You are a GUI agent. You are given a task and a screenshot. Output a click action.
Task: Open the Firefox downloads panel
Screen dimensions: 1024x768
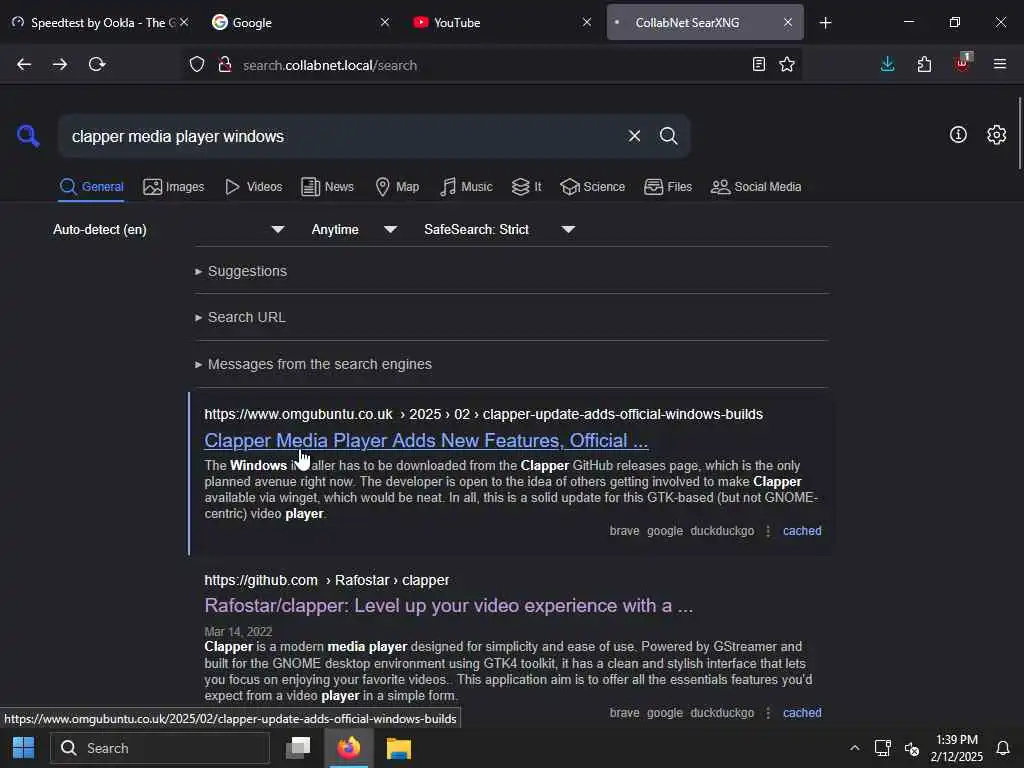pyautogui.click(x=888, y=64)
